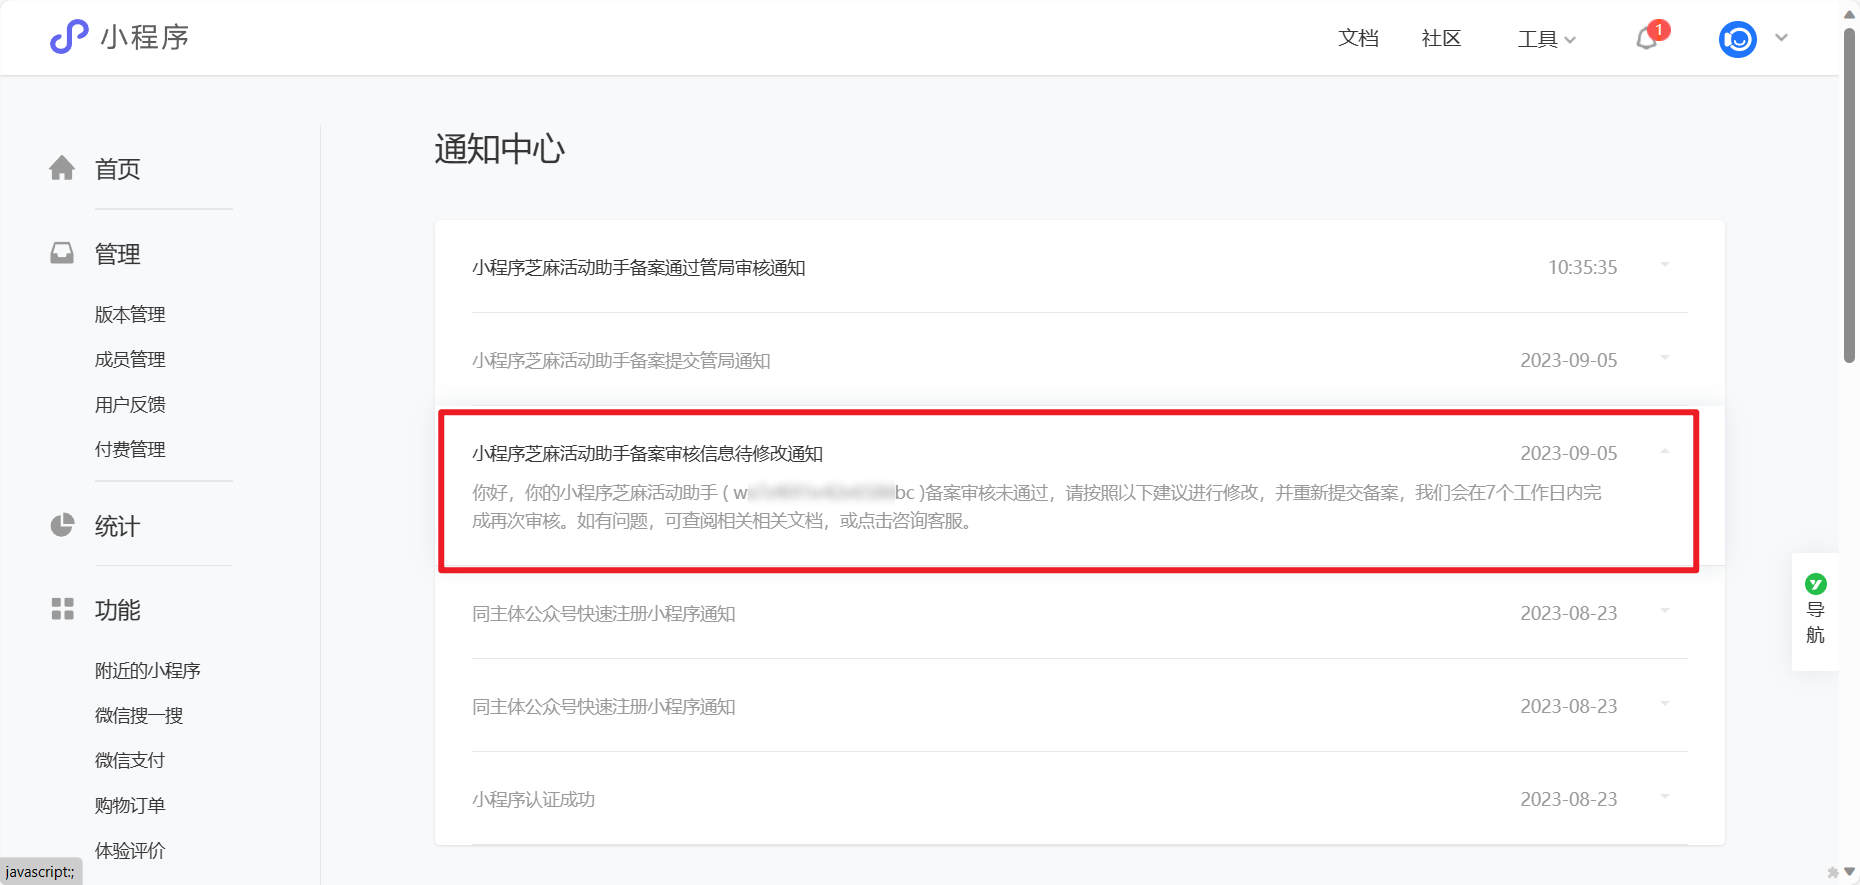Click the scrollbar down arrow
1860x885 pixels.
1850,872
